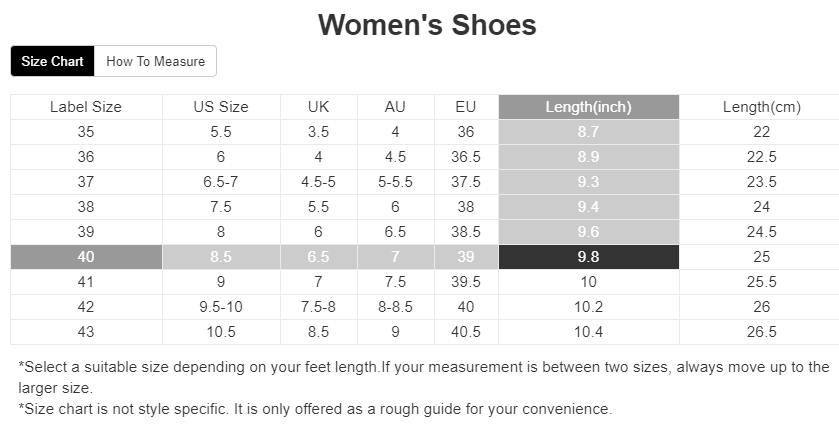Switch to the How To Measure tab
The image size is (839, 447).
pyautogui.click(x=155, y=61)
